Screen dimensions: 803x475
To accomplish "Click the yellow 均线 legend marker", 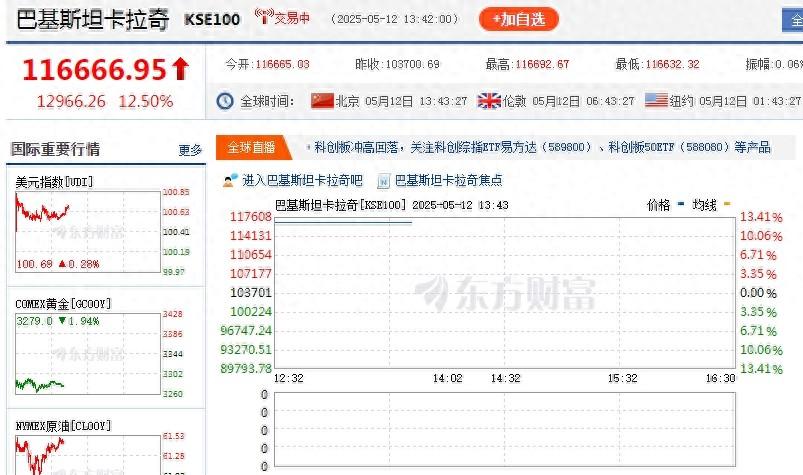I will [727, 204].
